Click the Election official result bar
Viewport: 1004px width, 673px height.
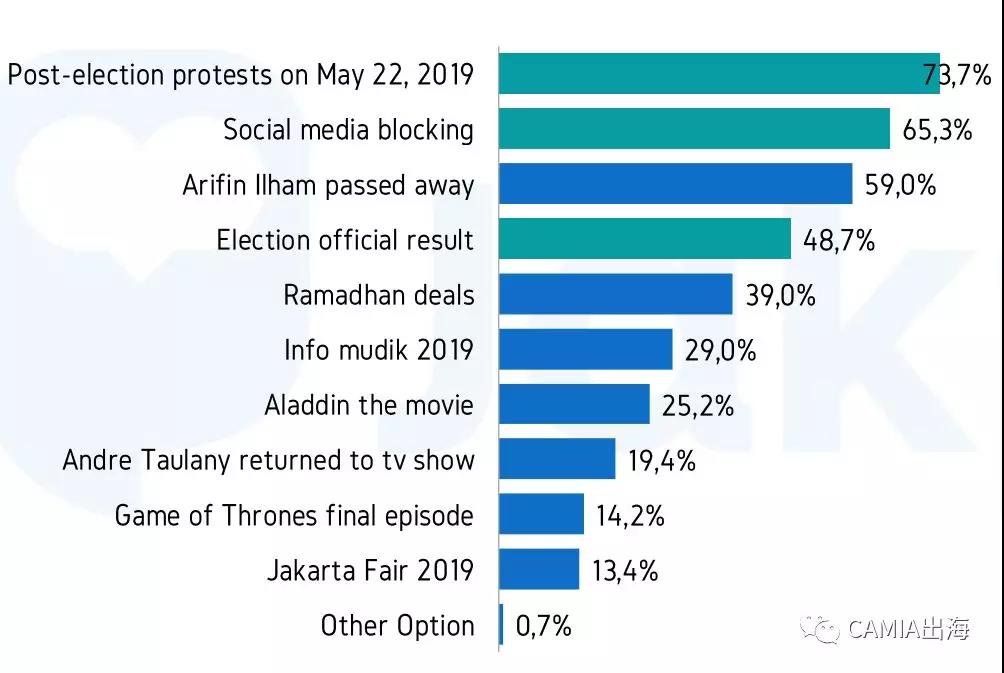pyautogui.click(x=644, y=240)
